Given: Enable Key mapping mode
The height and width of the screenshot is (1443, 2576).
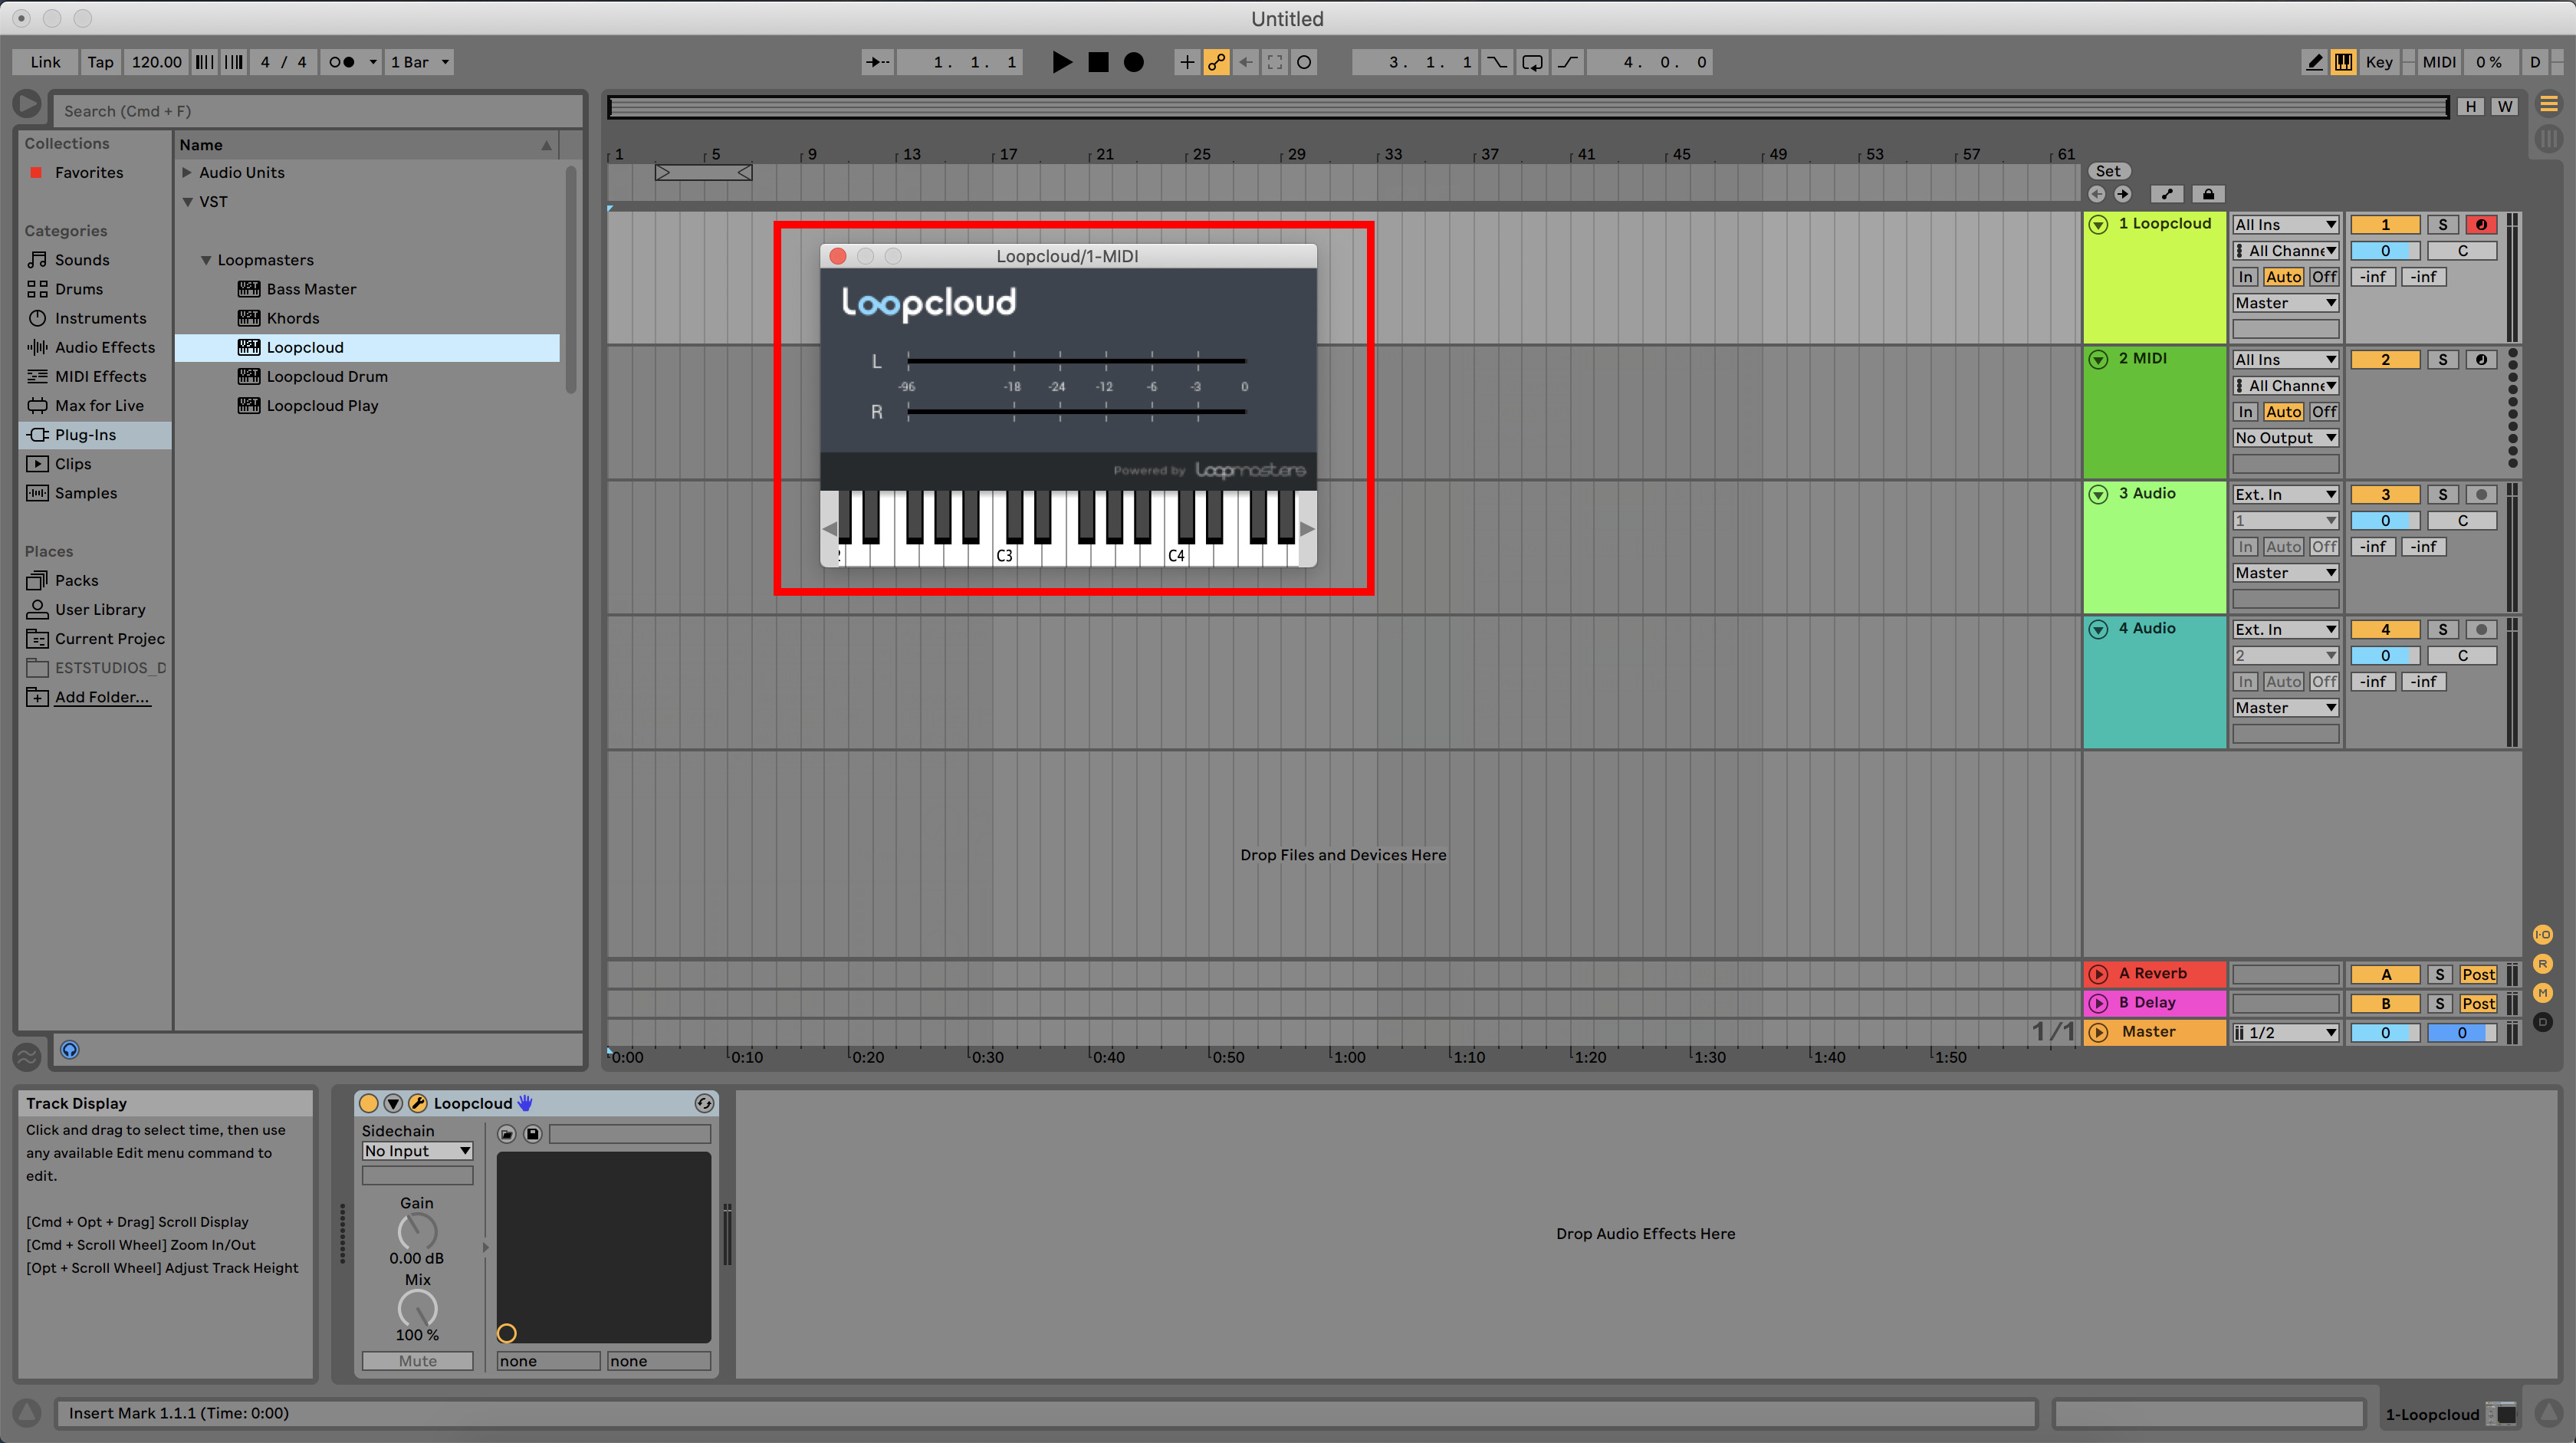Looking at the screenshot, I should tap(2379, 61).
